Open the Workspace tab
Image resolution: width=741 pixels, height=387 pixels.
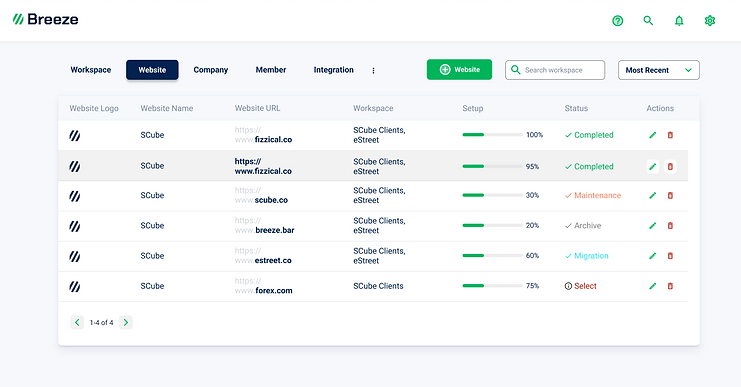pyautogui.click(x=91, y=70)
